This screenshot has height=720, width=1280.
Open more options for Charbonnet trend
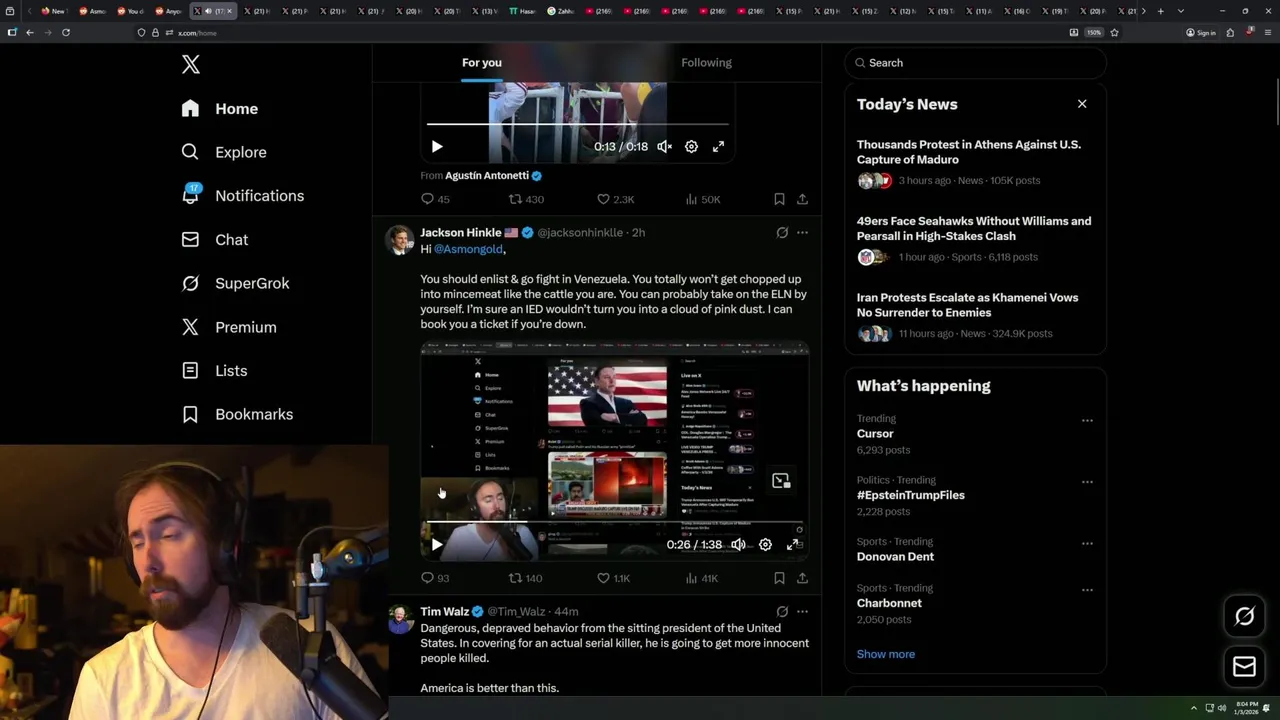pos(1087,590)
